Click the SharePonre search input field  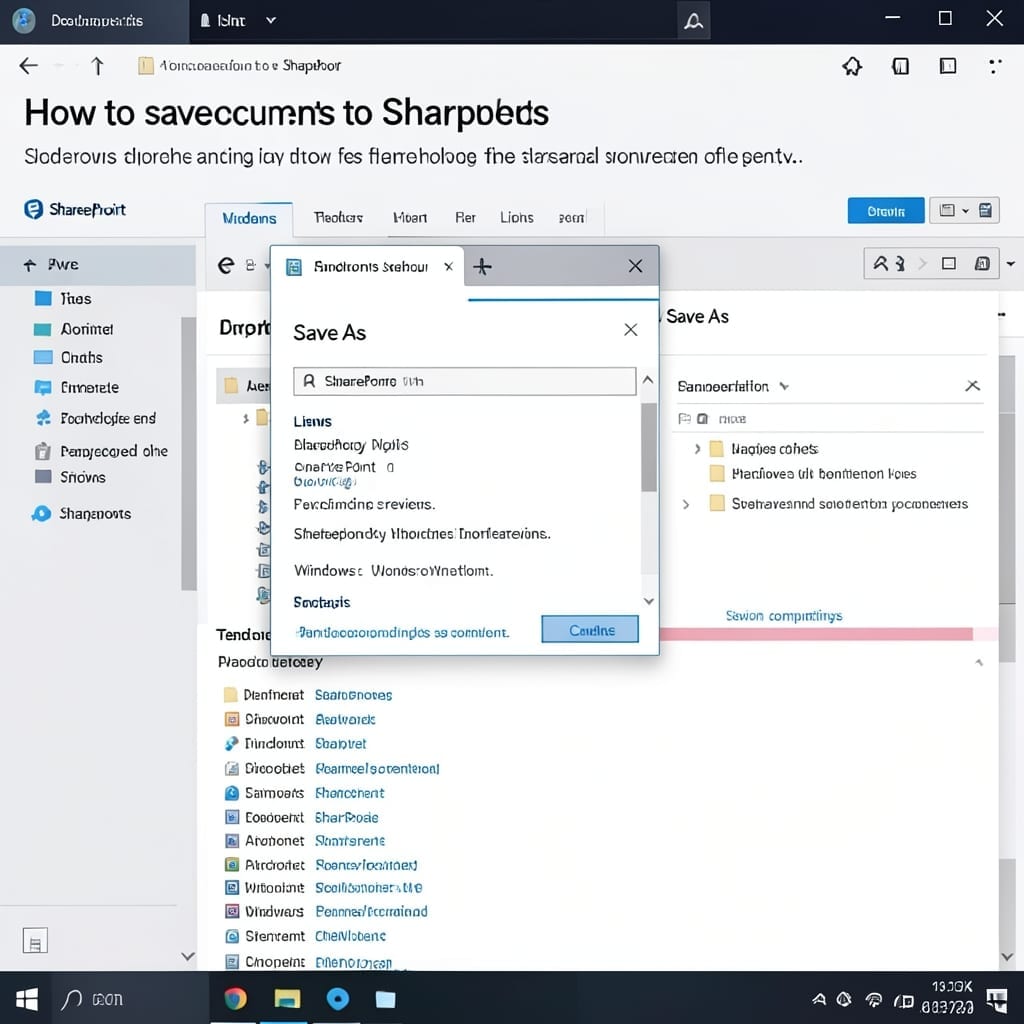pos(464,381)
